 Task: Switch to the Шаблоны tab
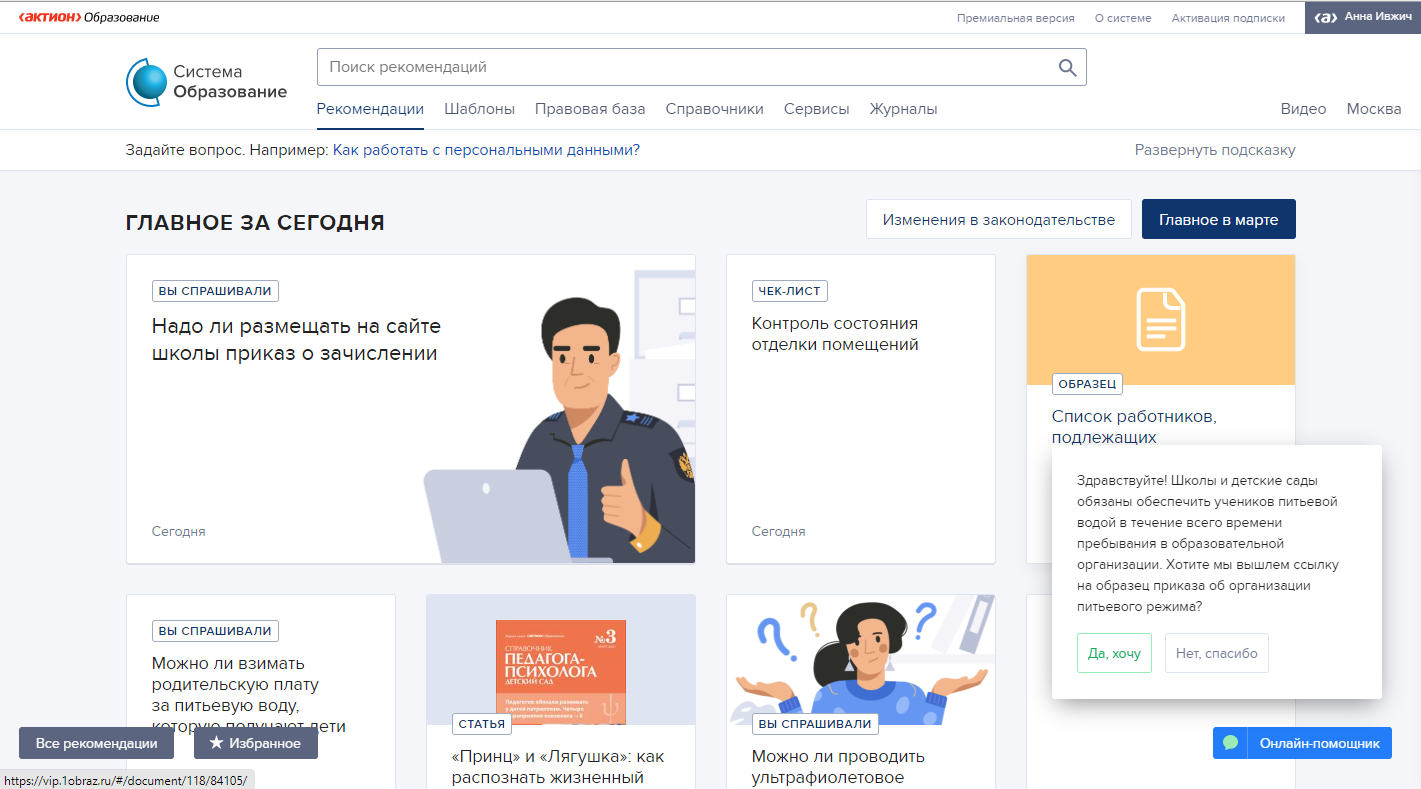479,109
